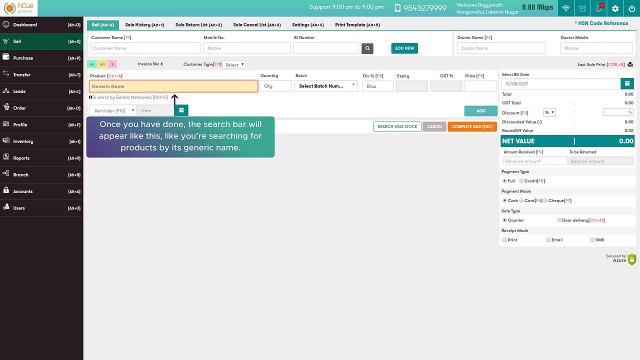
Task: Open the Print Template tab
Action: point(358,25)
